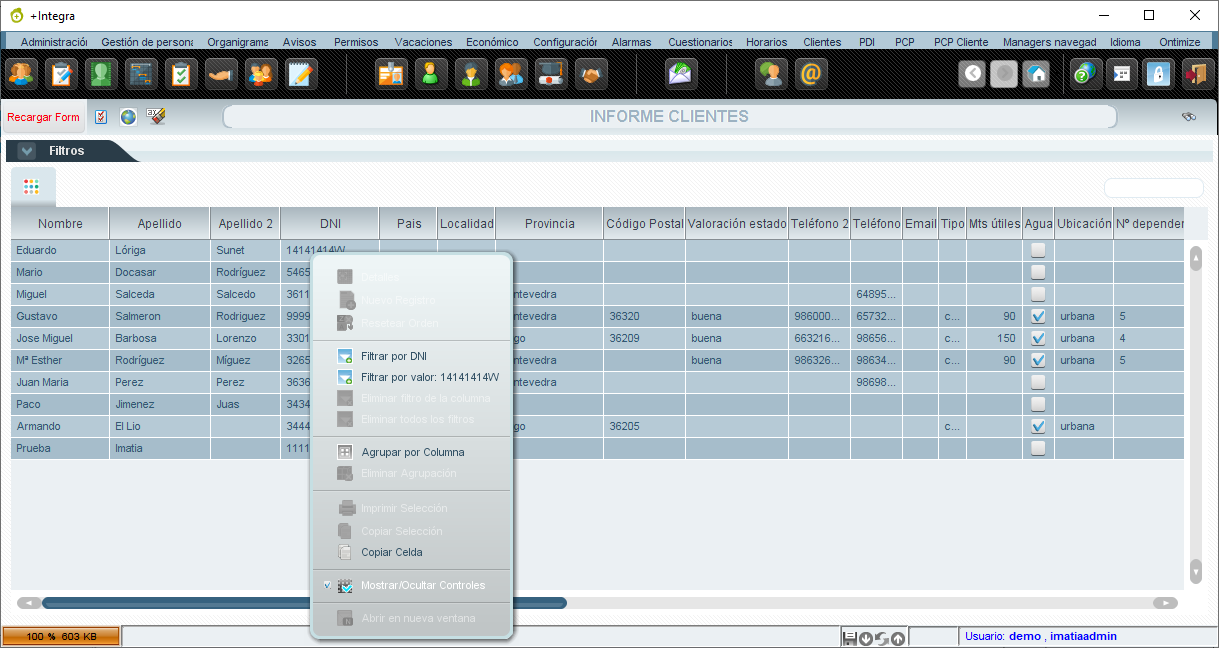Image resolution: width=1219 pixels, height=648 pixels.
Task: Select the Barbosa surname cell
Action: pyautogui.click(x=160, y=338)
